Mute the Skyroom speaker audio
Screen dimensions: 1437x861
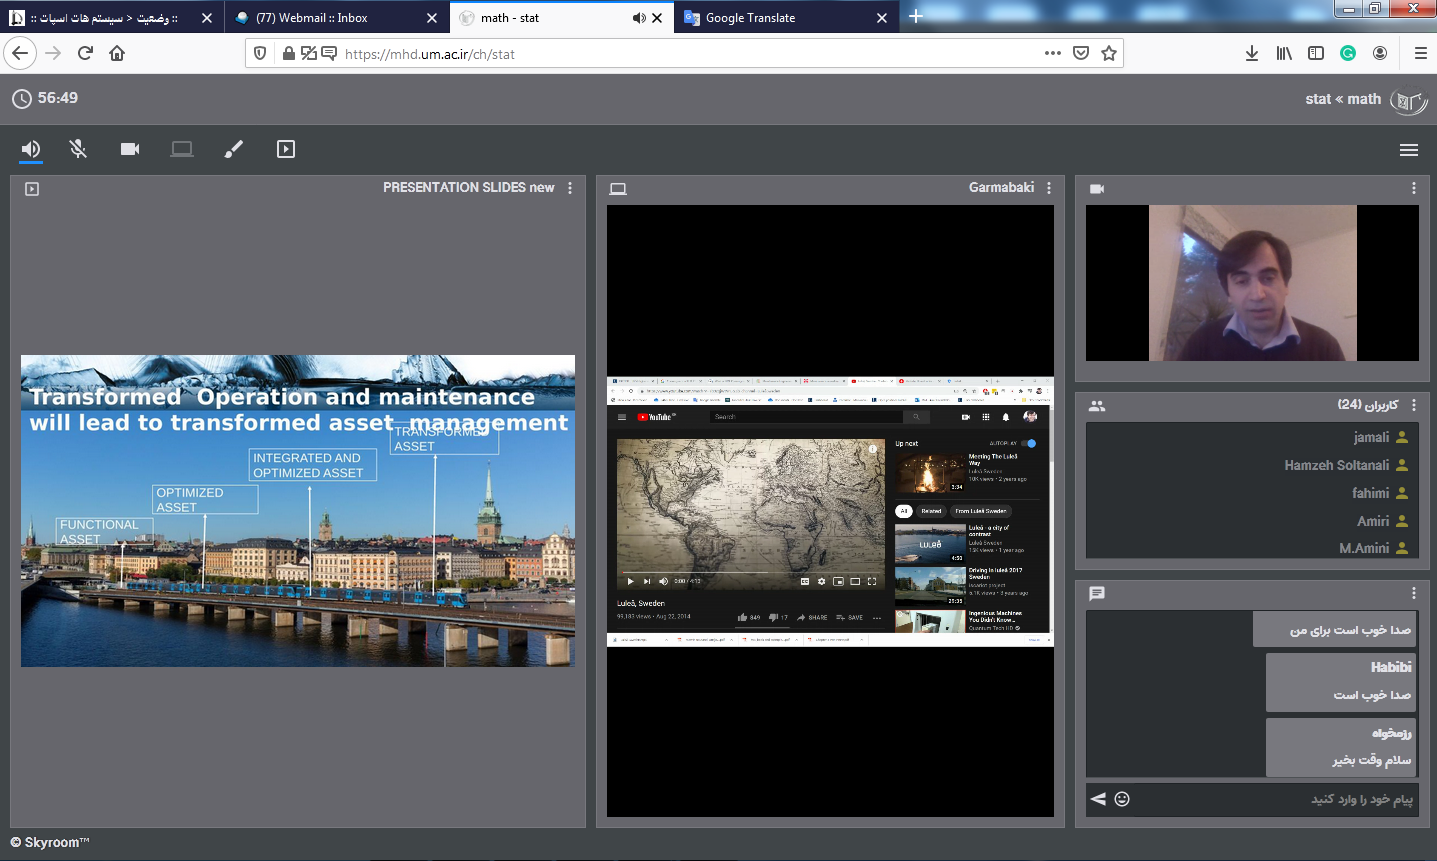coord(31,149)
